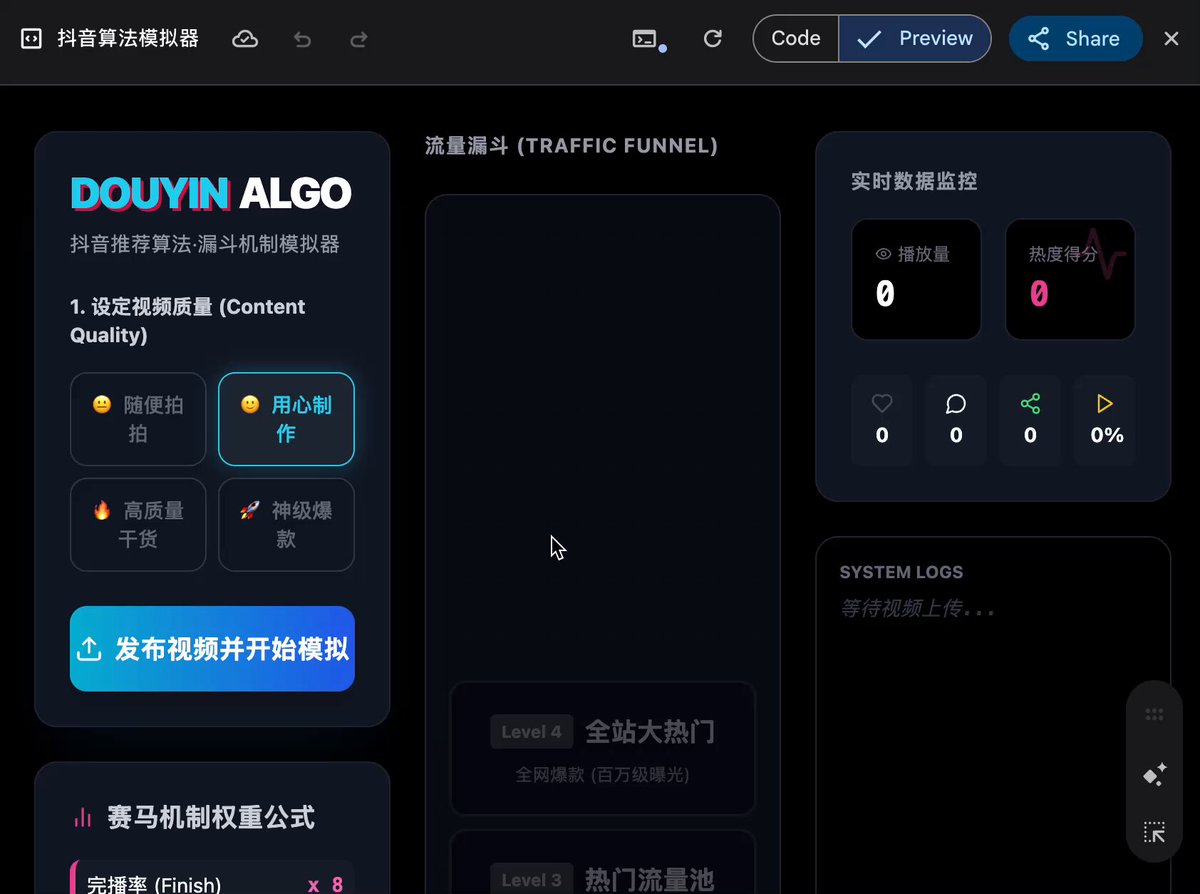Switch to the Preview tab
Viewport: 1200px width, 894px height.
(x=915, y=39)
